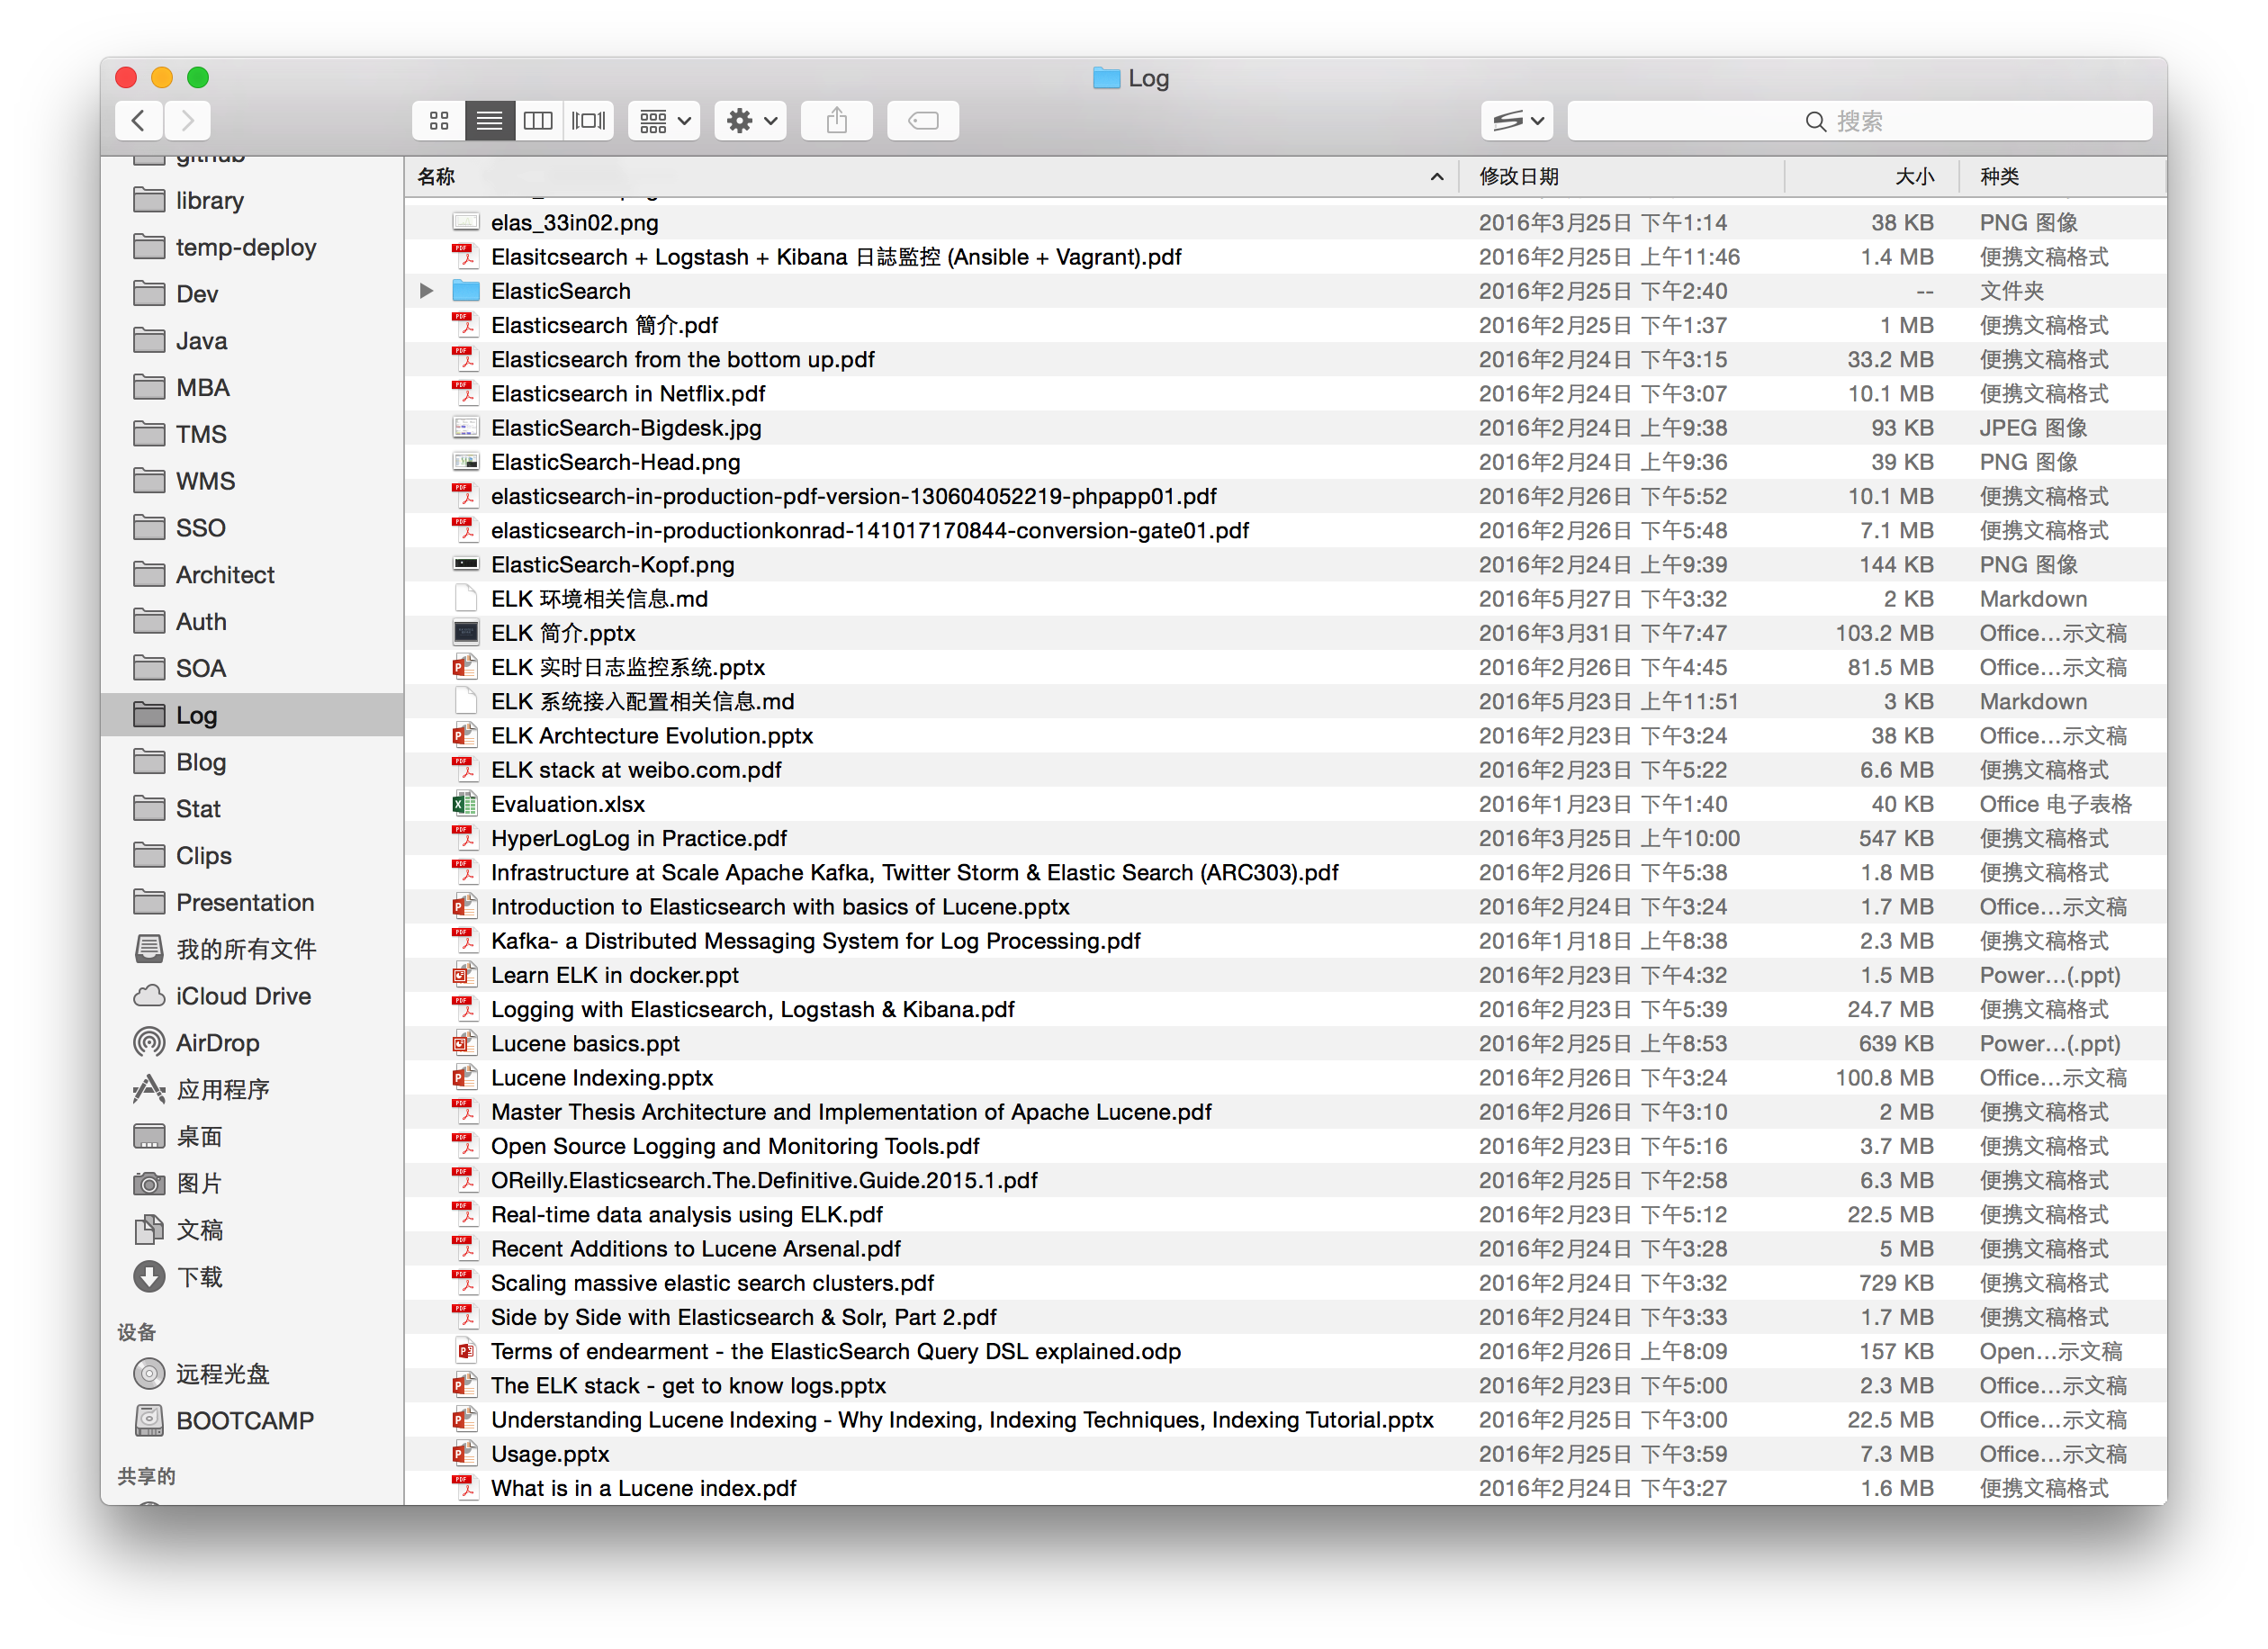Open the Action gear dropdown menu
The width and height of the screenshot is (2268, 1649).
tap(750, 121)
